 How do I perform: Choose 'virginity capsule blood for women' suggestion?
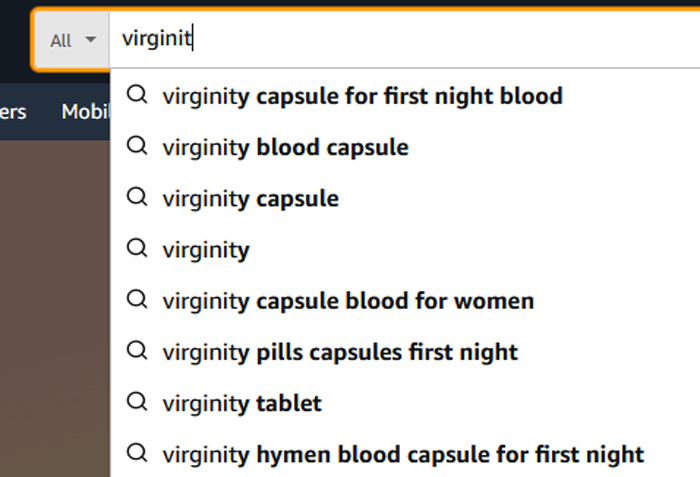[x=348, y=301]
